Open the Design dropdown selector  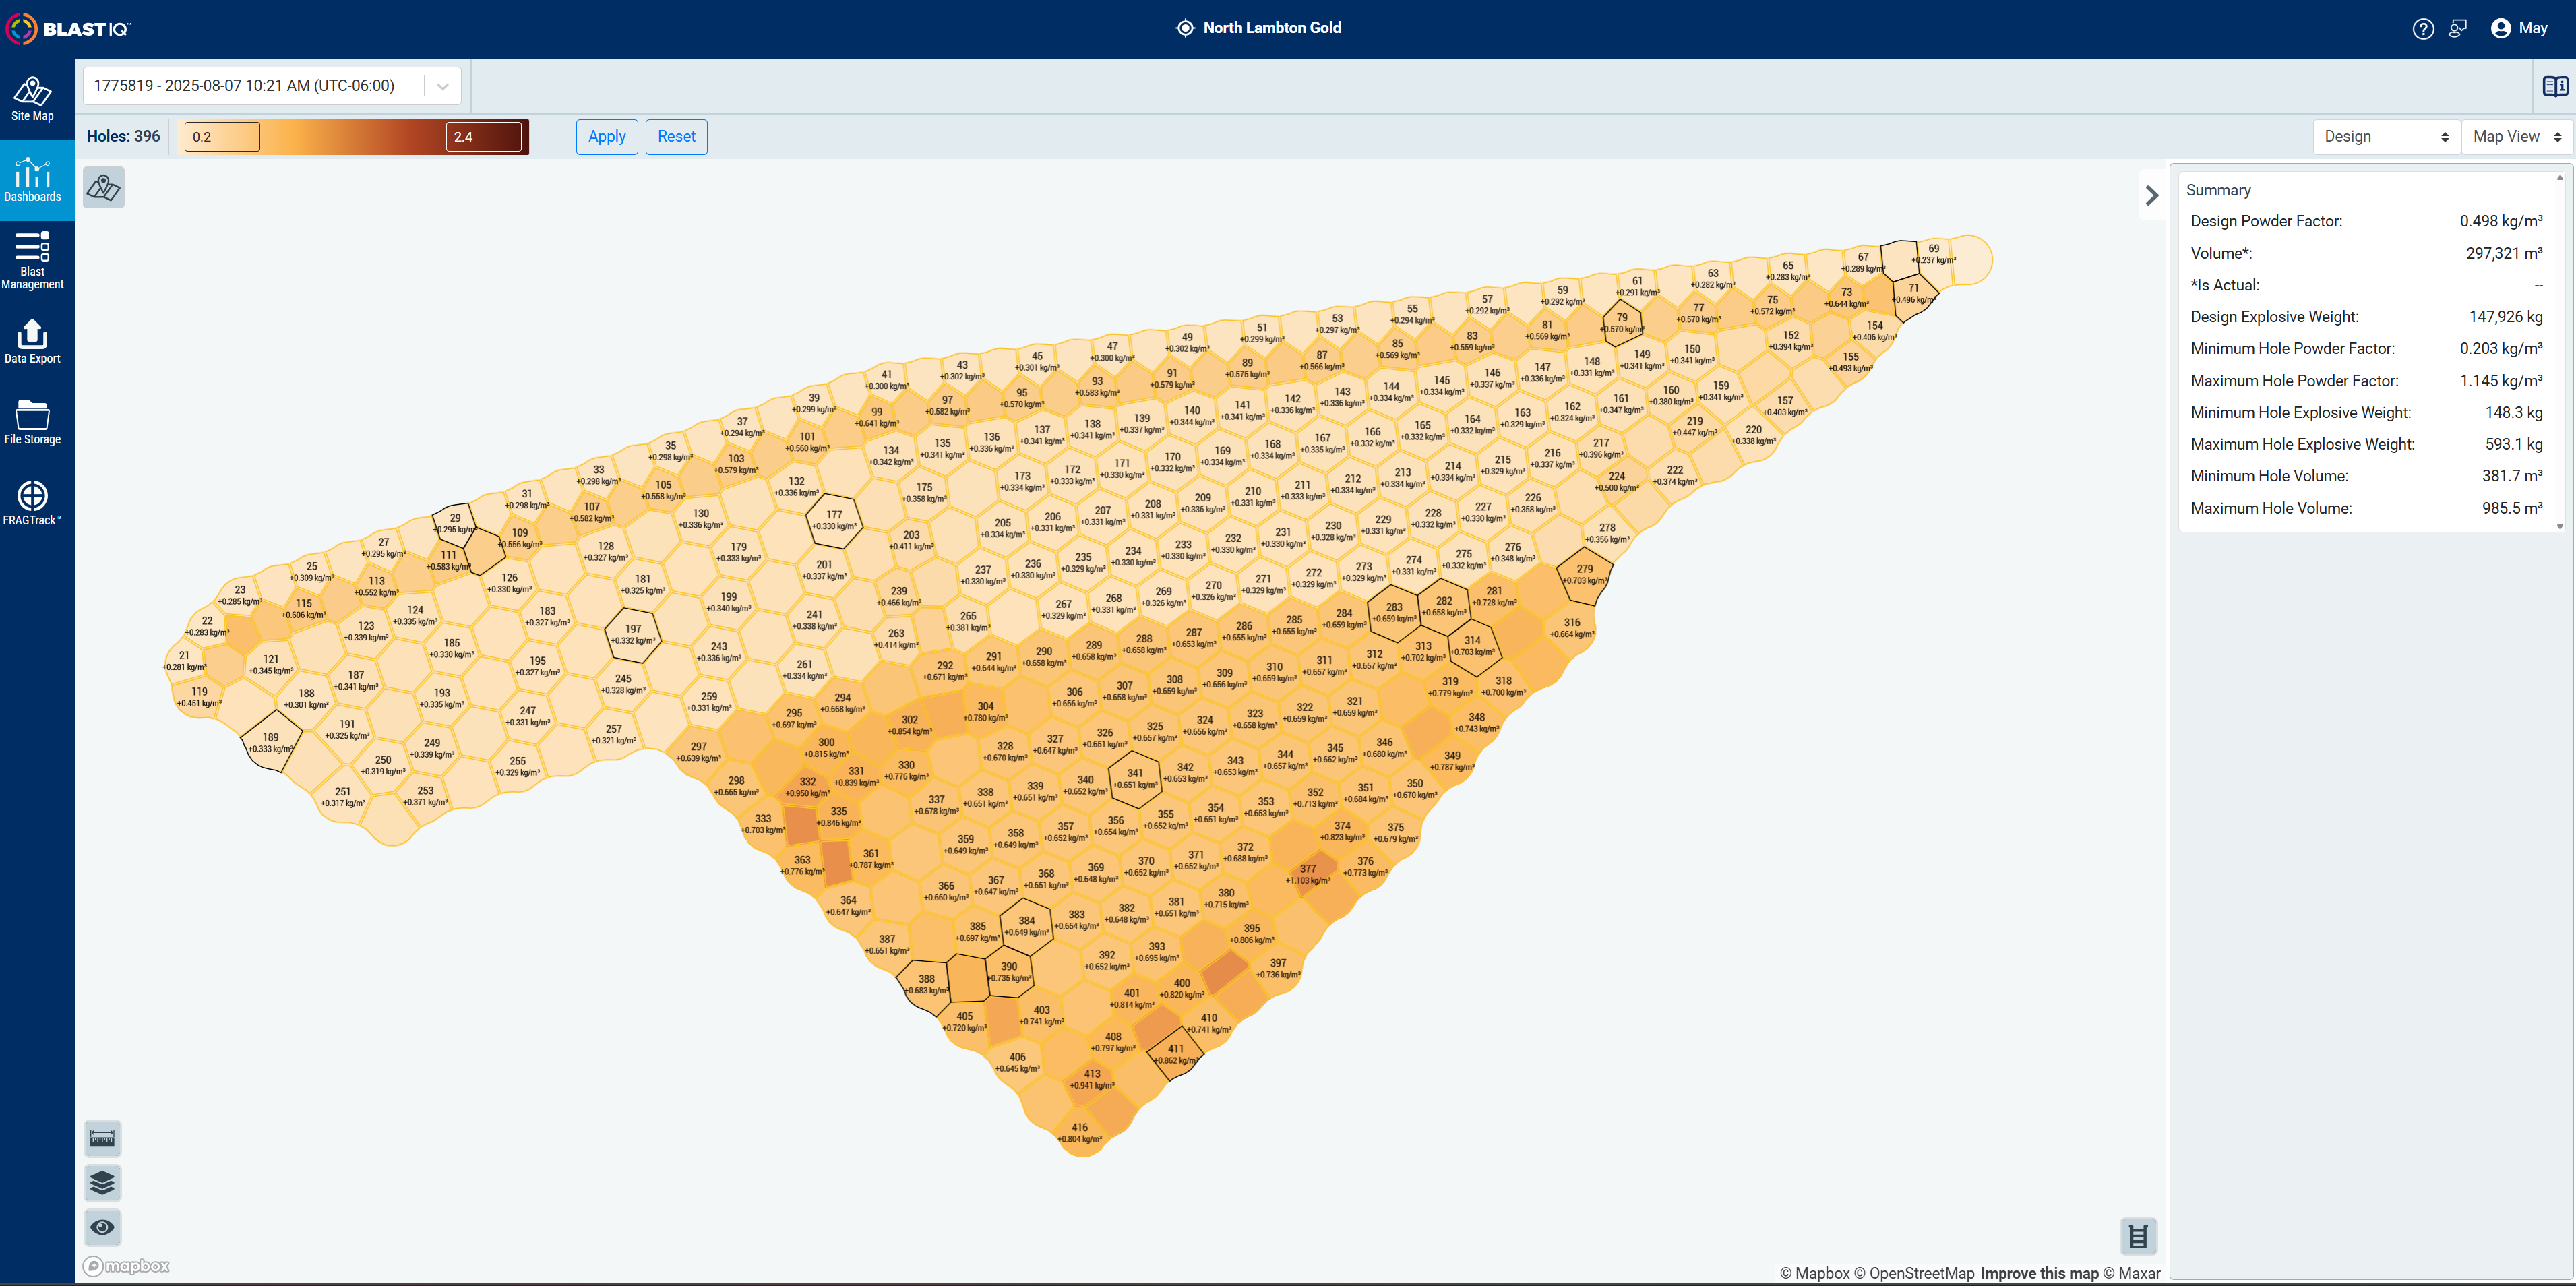click(x=2386, y=137)
